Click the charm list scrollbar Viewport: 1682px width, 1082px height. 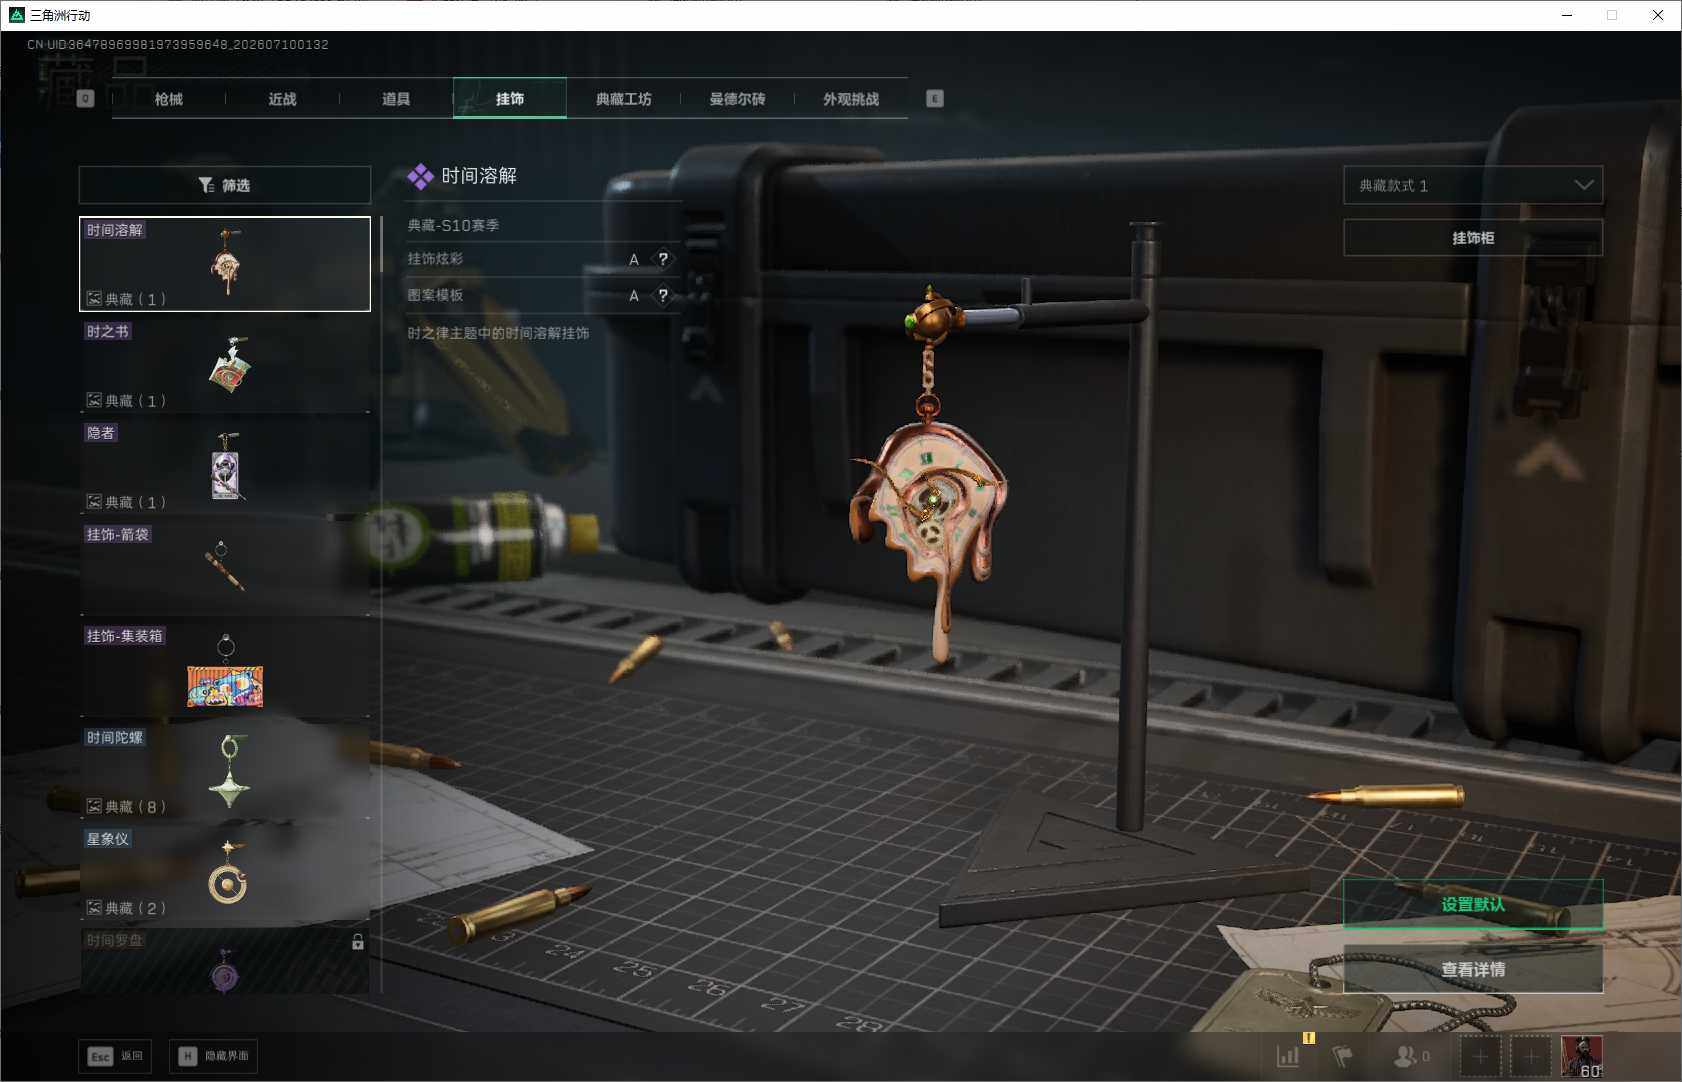[381, 244]
